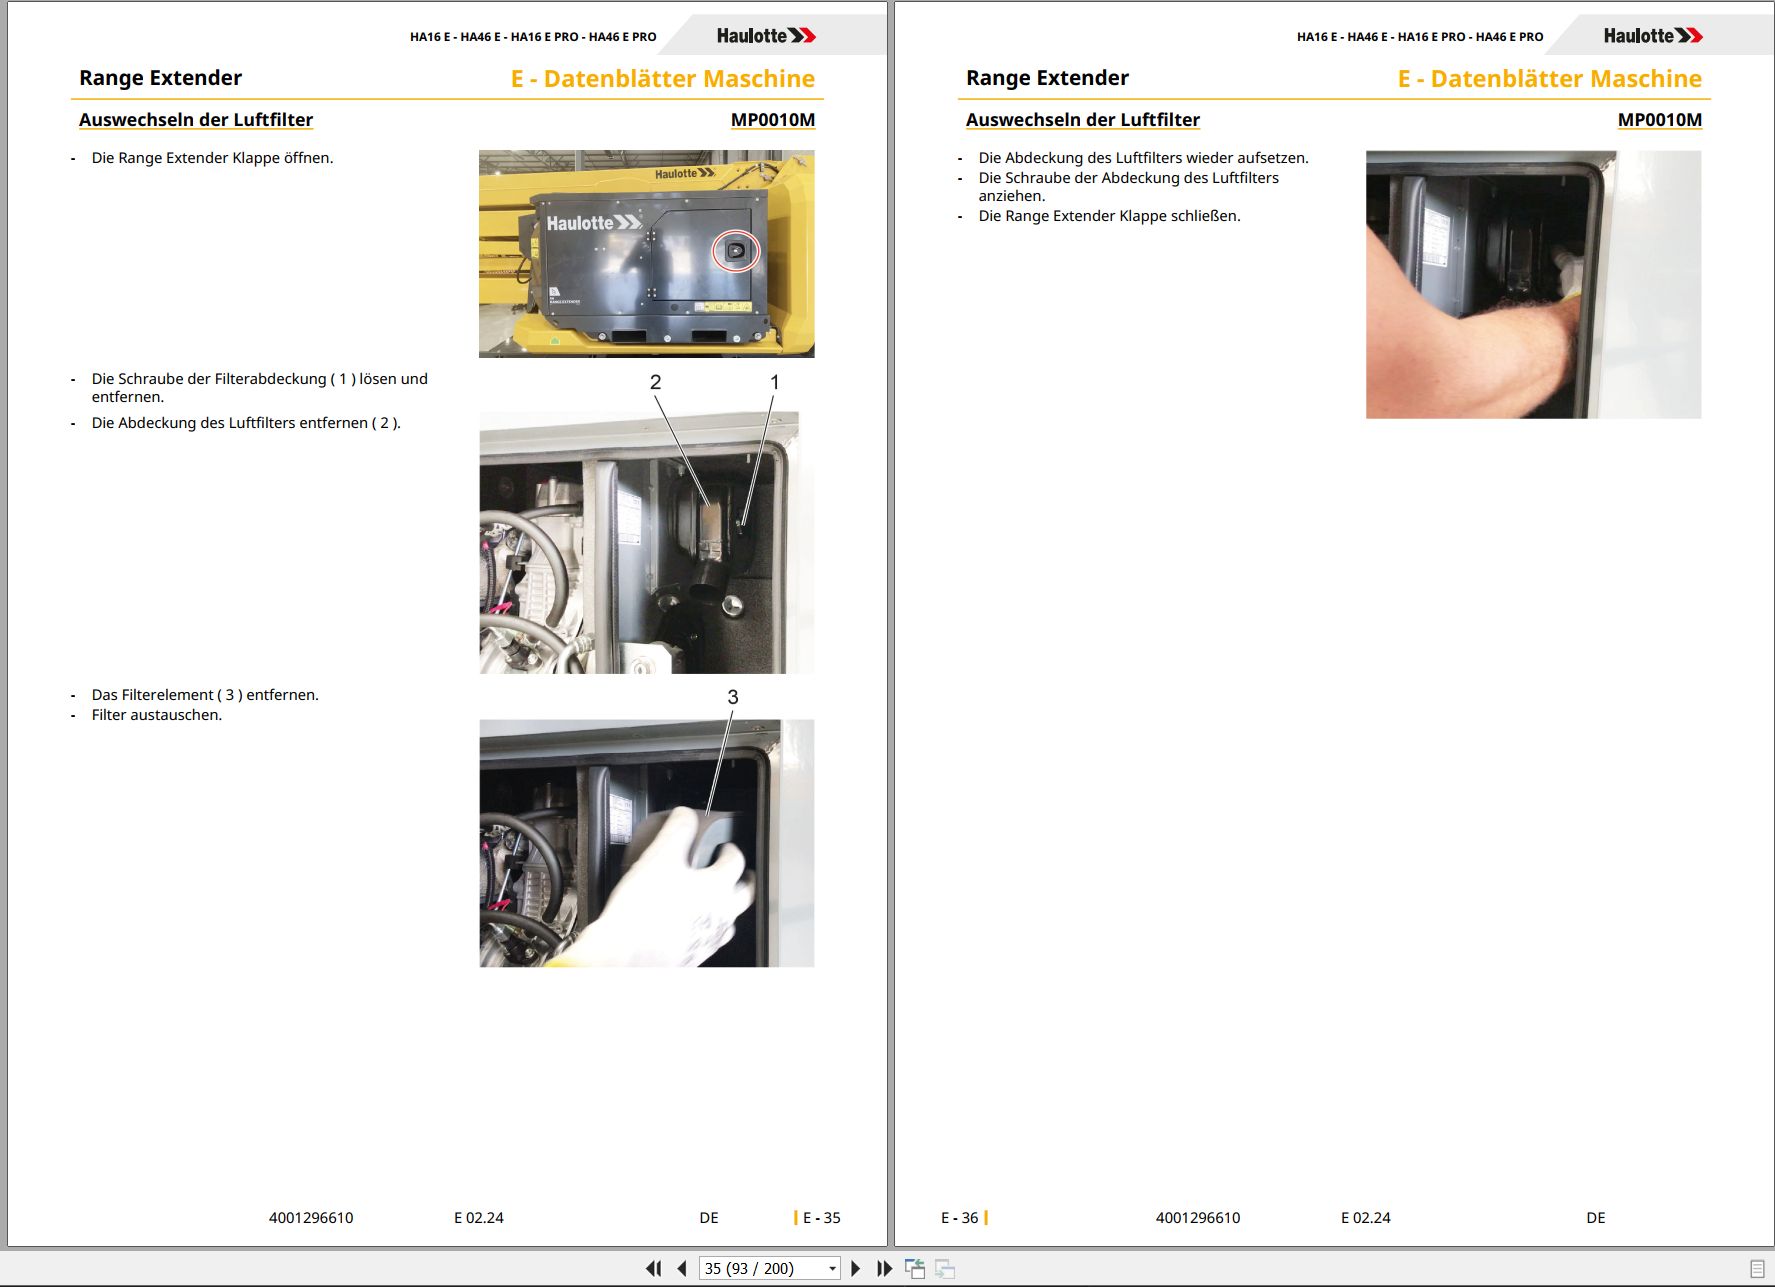Jump to the last page

click(x=884, y=1268)
